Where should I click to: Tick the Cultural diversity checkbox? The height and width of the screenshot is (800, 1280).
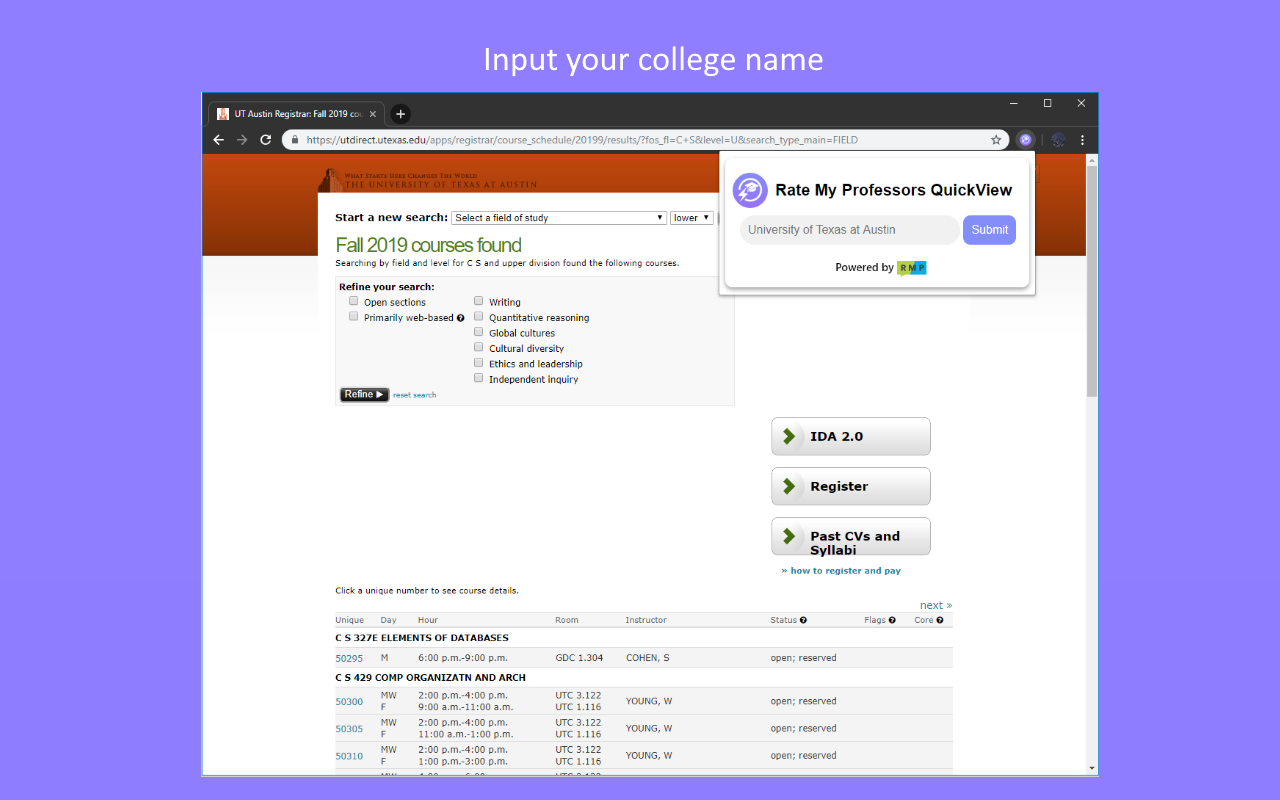(478, 347)
